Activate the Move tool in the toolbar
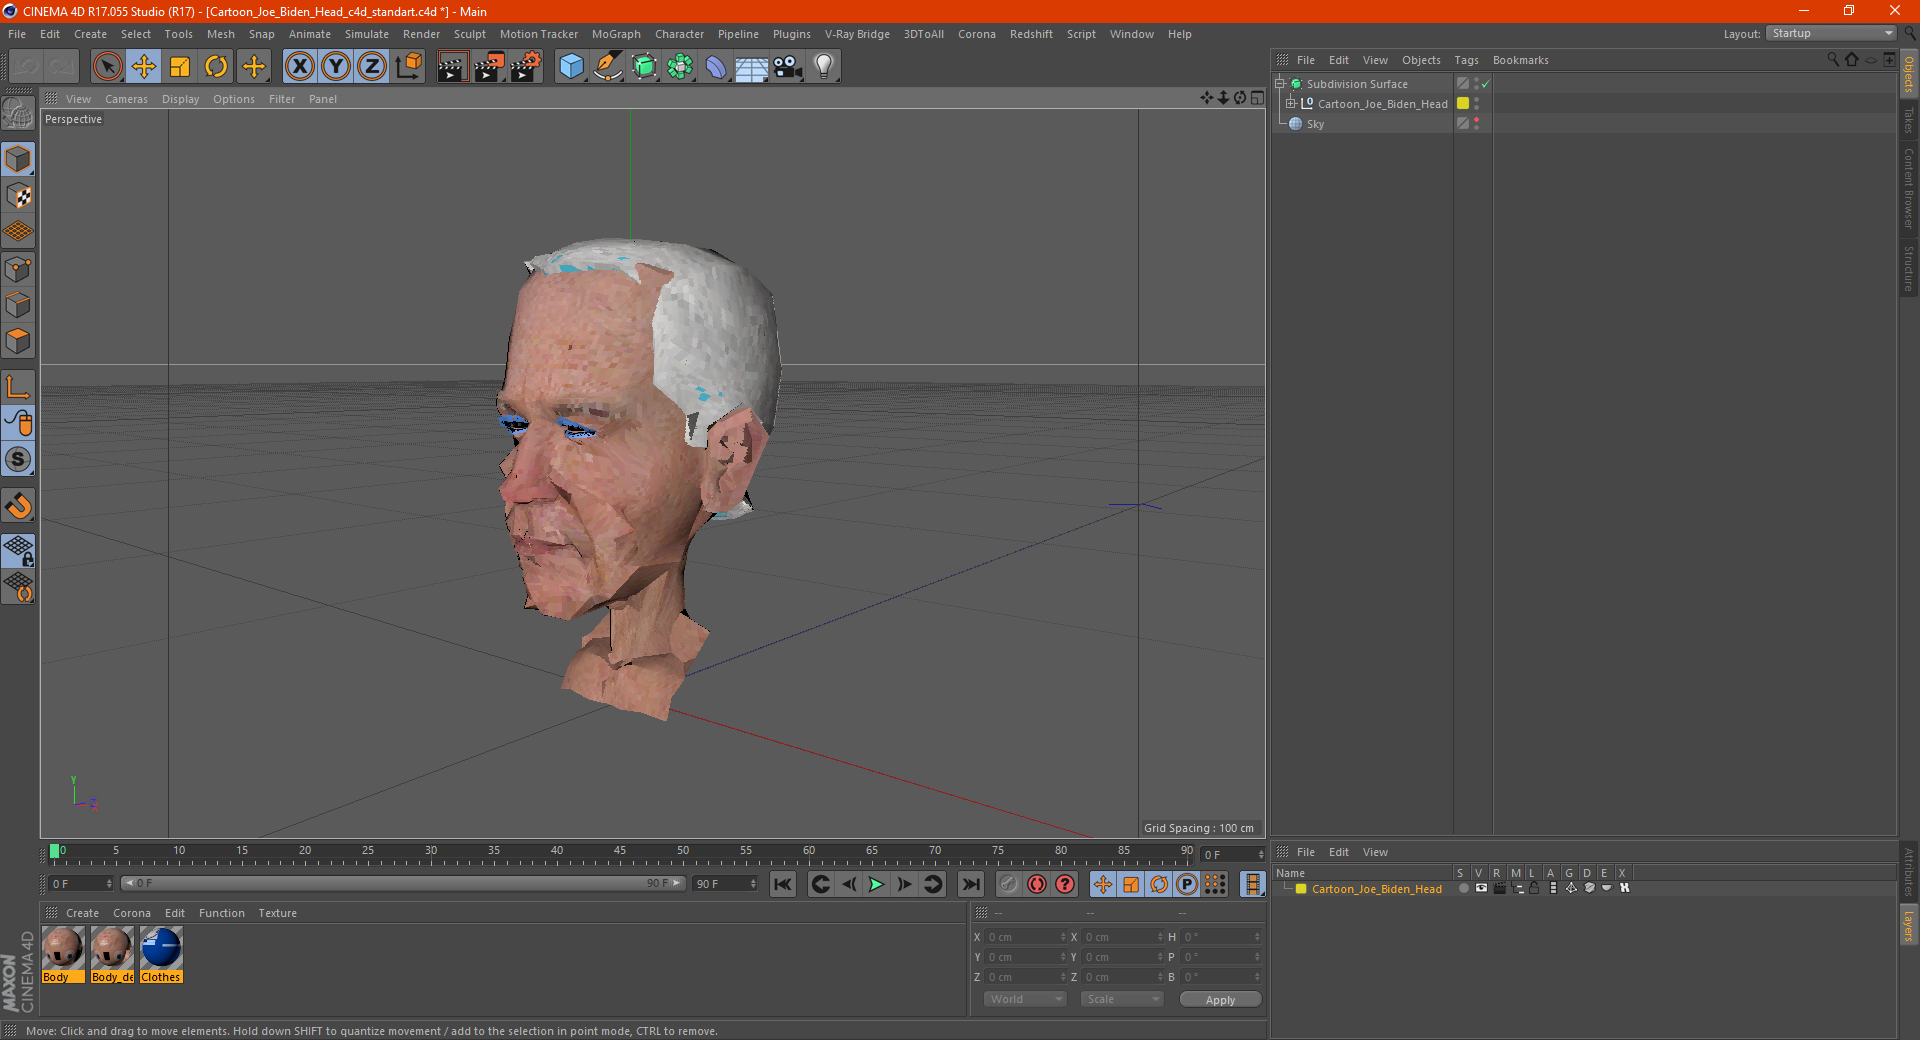This screenshot has height=1040, width=1920. [x=144, y=67]
